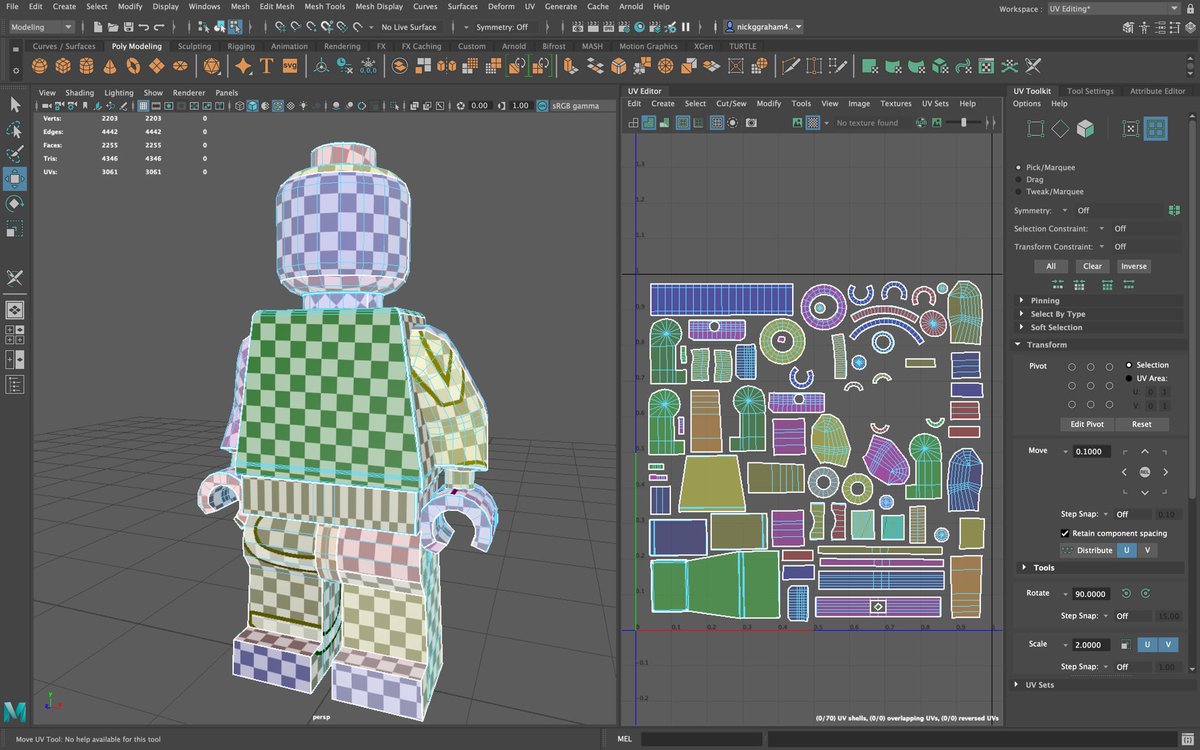Create a polygon cube from the shelf
The width and height of the screenshot is (1200, 750).
[63, 67]
